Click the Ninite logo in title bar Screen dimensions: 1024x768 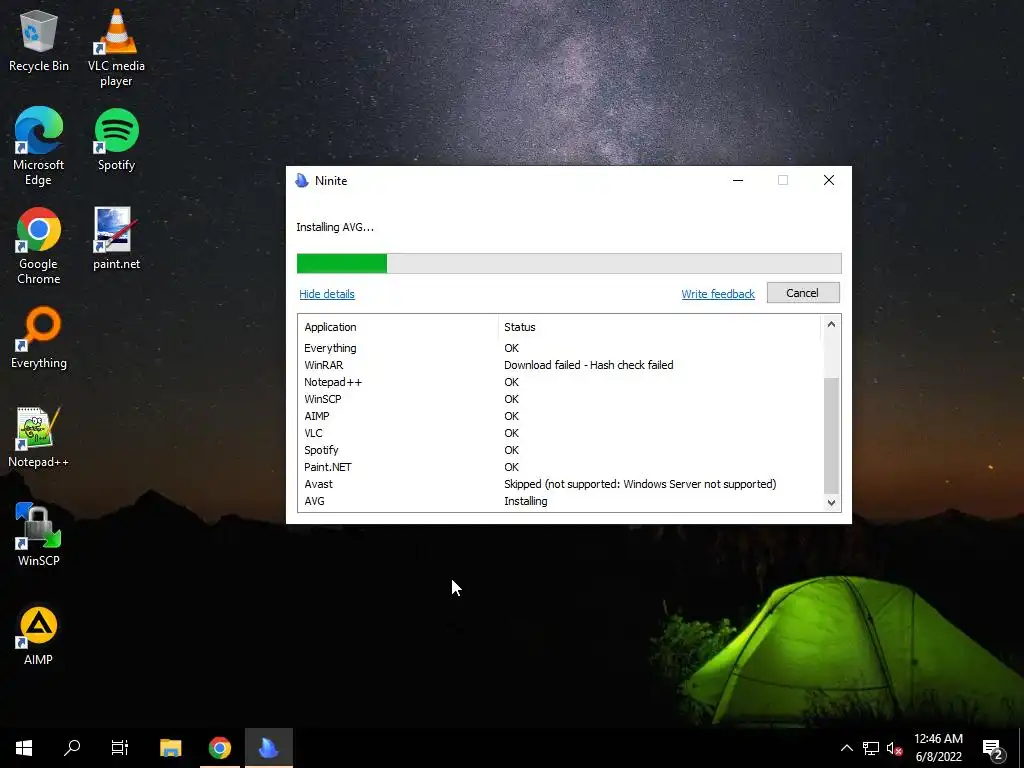302,181
